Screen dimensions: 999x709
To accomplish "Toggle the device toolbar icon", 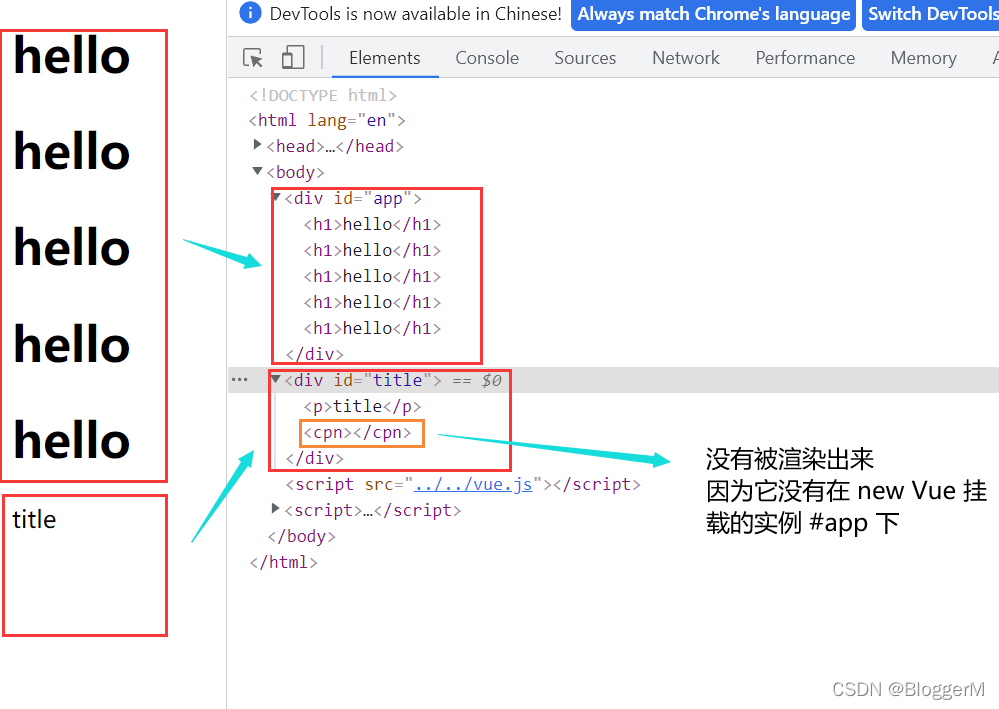I will 293,57.
